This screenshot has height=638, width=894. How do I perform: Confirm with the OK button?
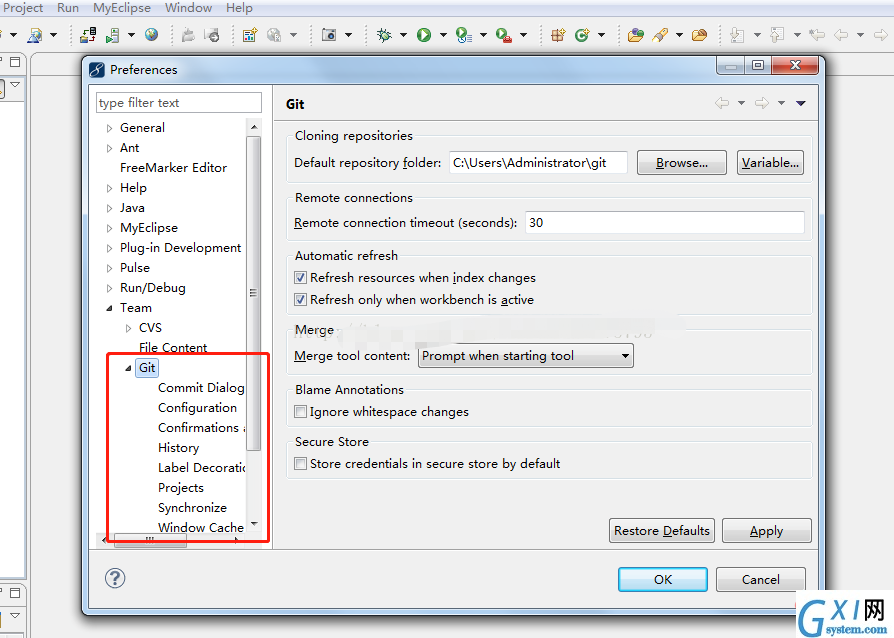[x=663, y=579]
